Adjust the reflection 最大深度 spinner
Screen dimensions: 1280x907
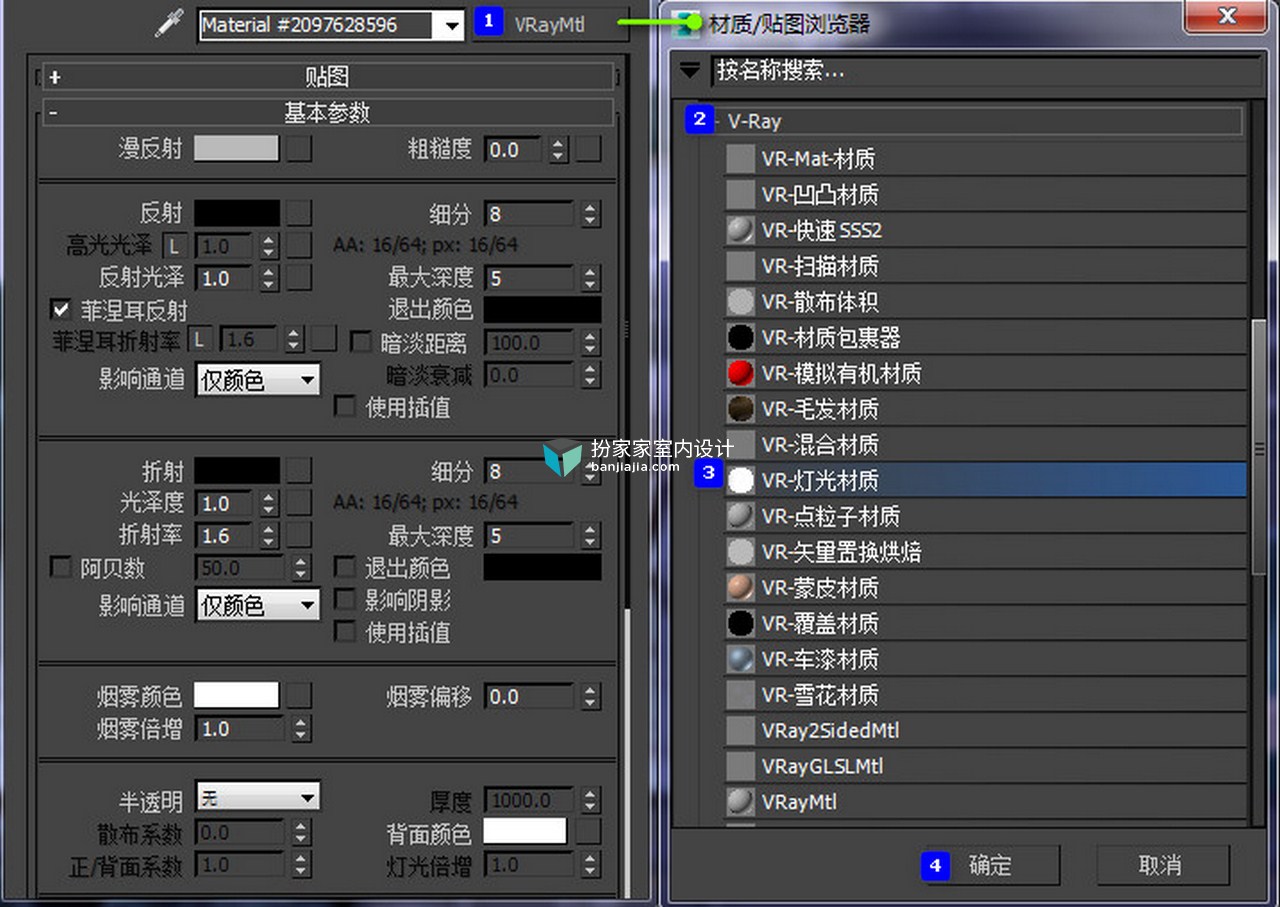tap(590, 278)
